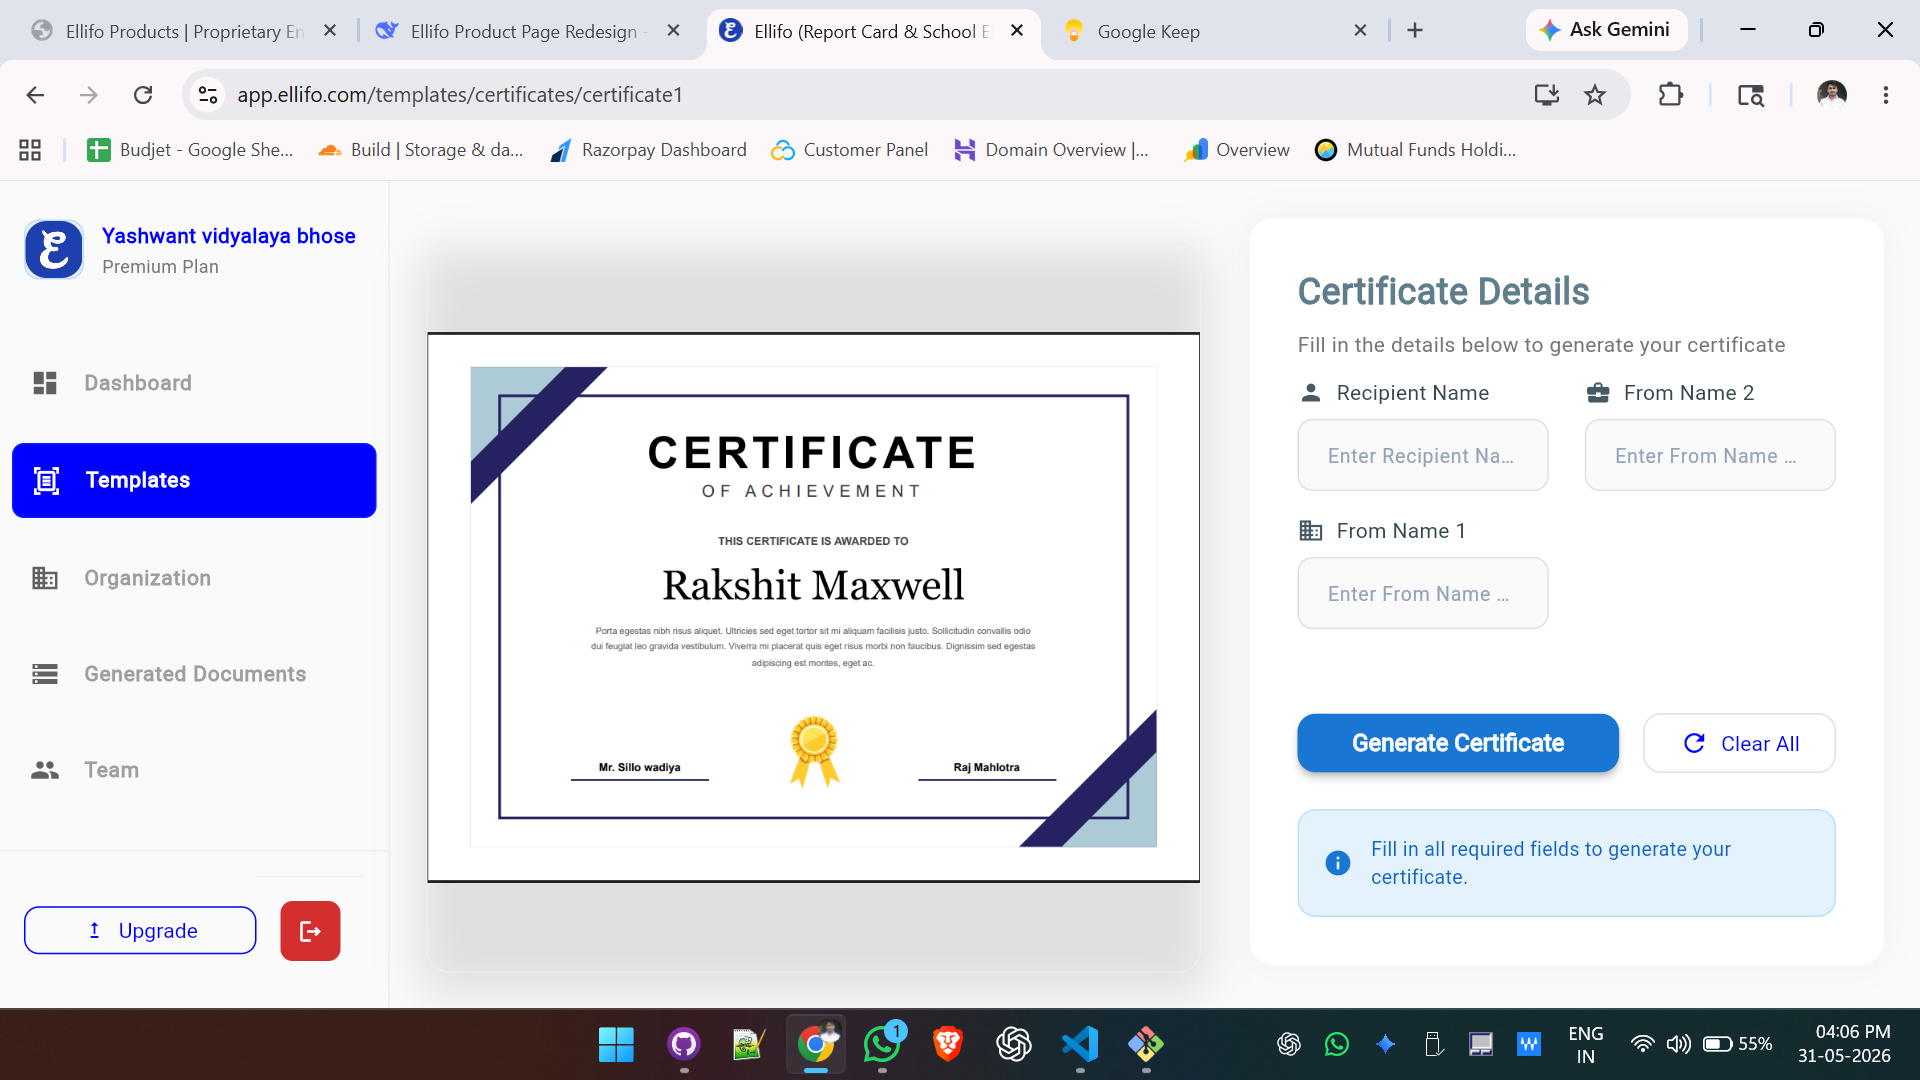This screenshot has width=1920, height=1080.
Task: Click the Upgrade button
Action: click(x=140, y=931)
